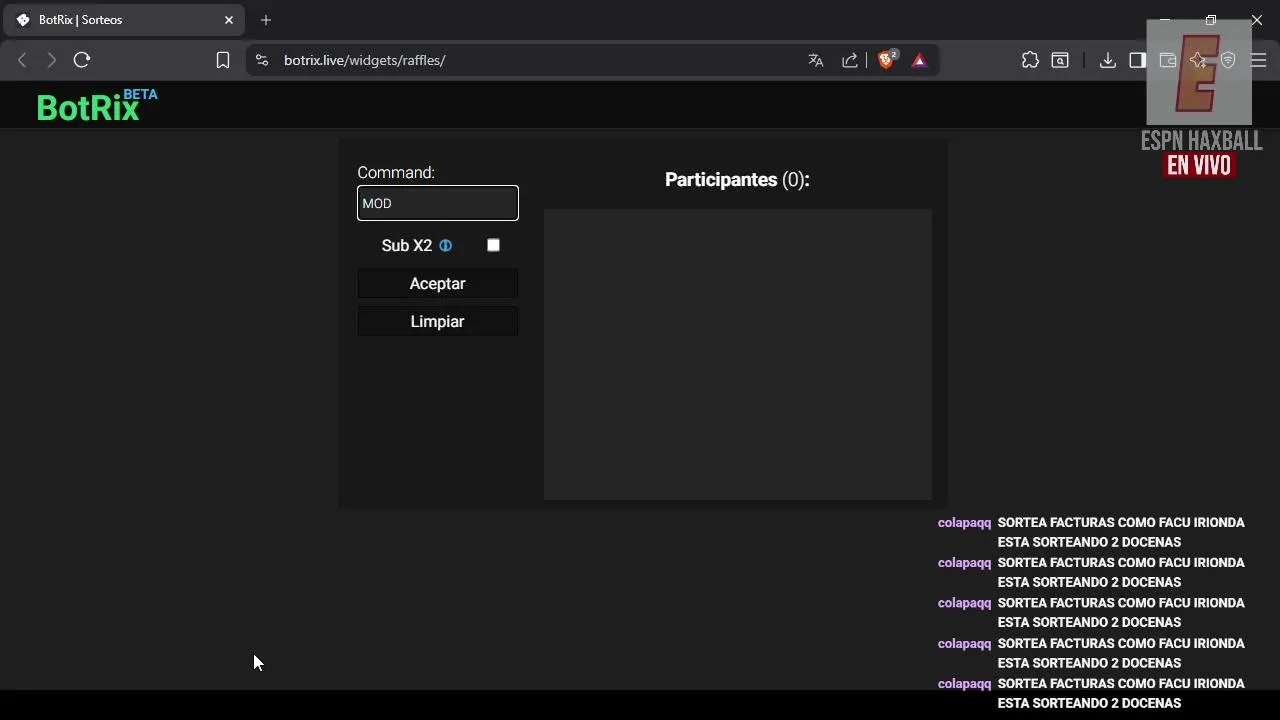Enable the Sub X2 checkbox
This screenshot has width=1280, height=720.
pos(493,245)
